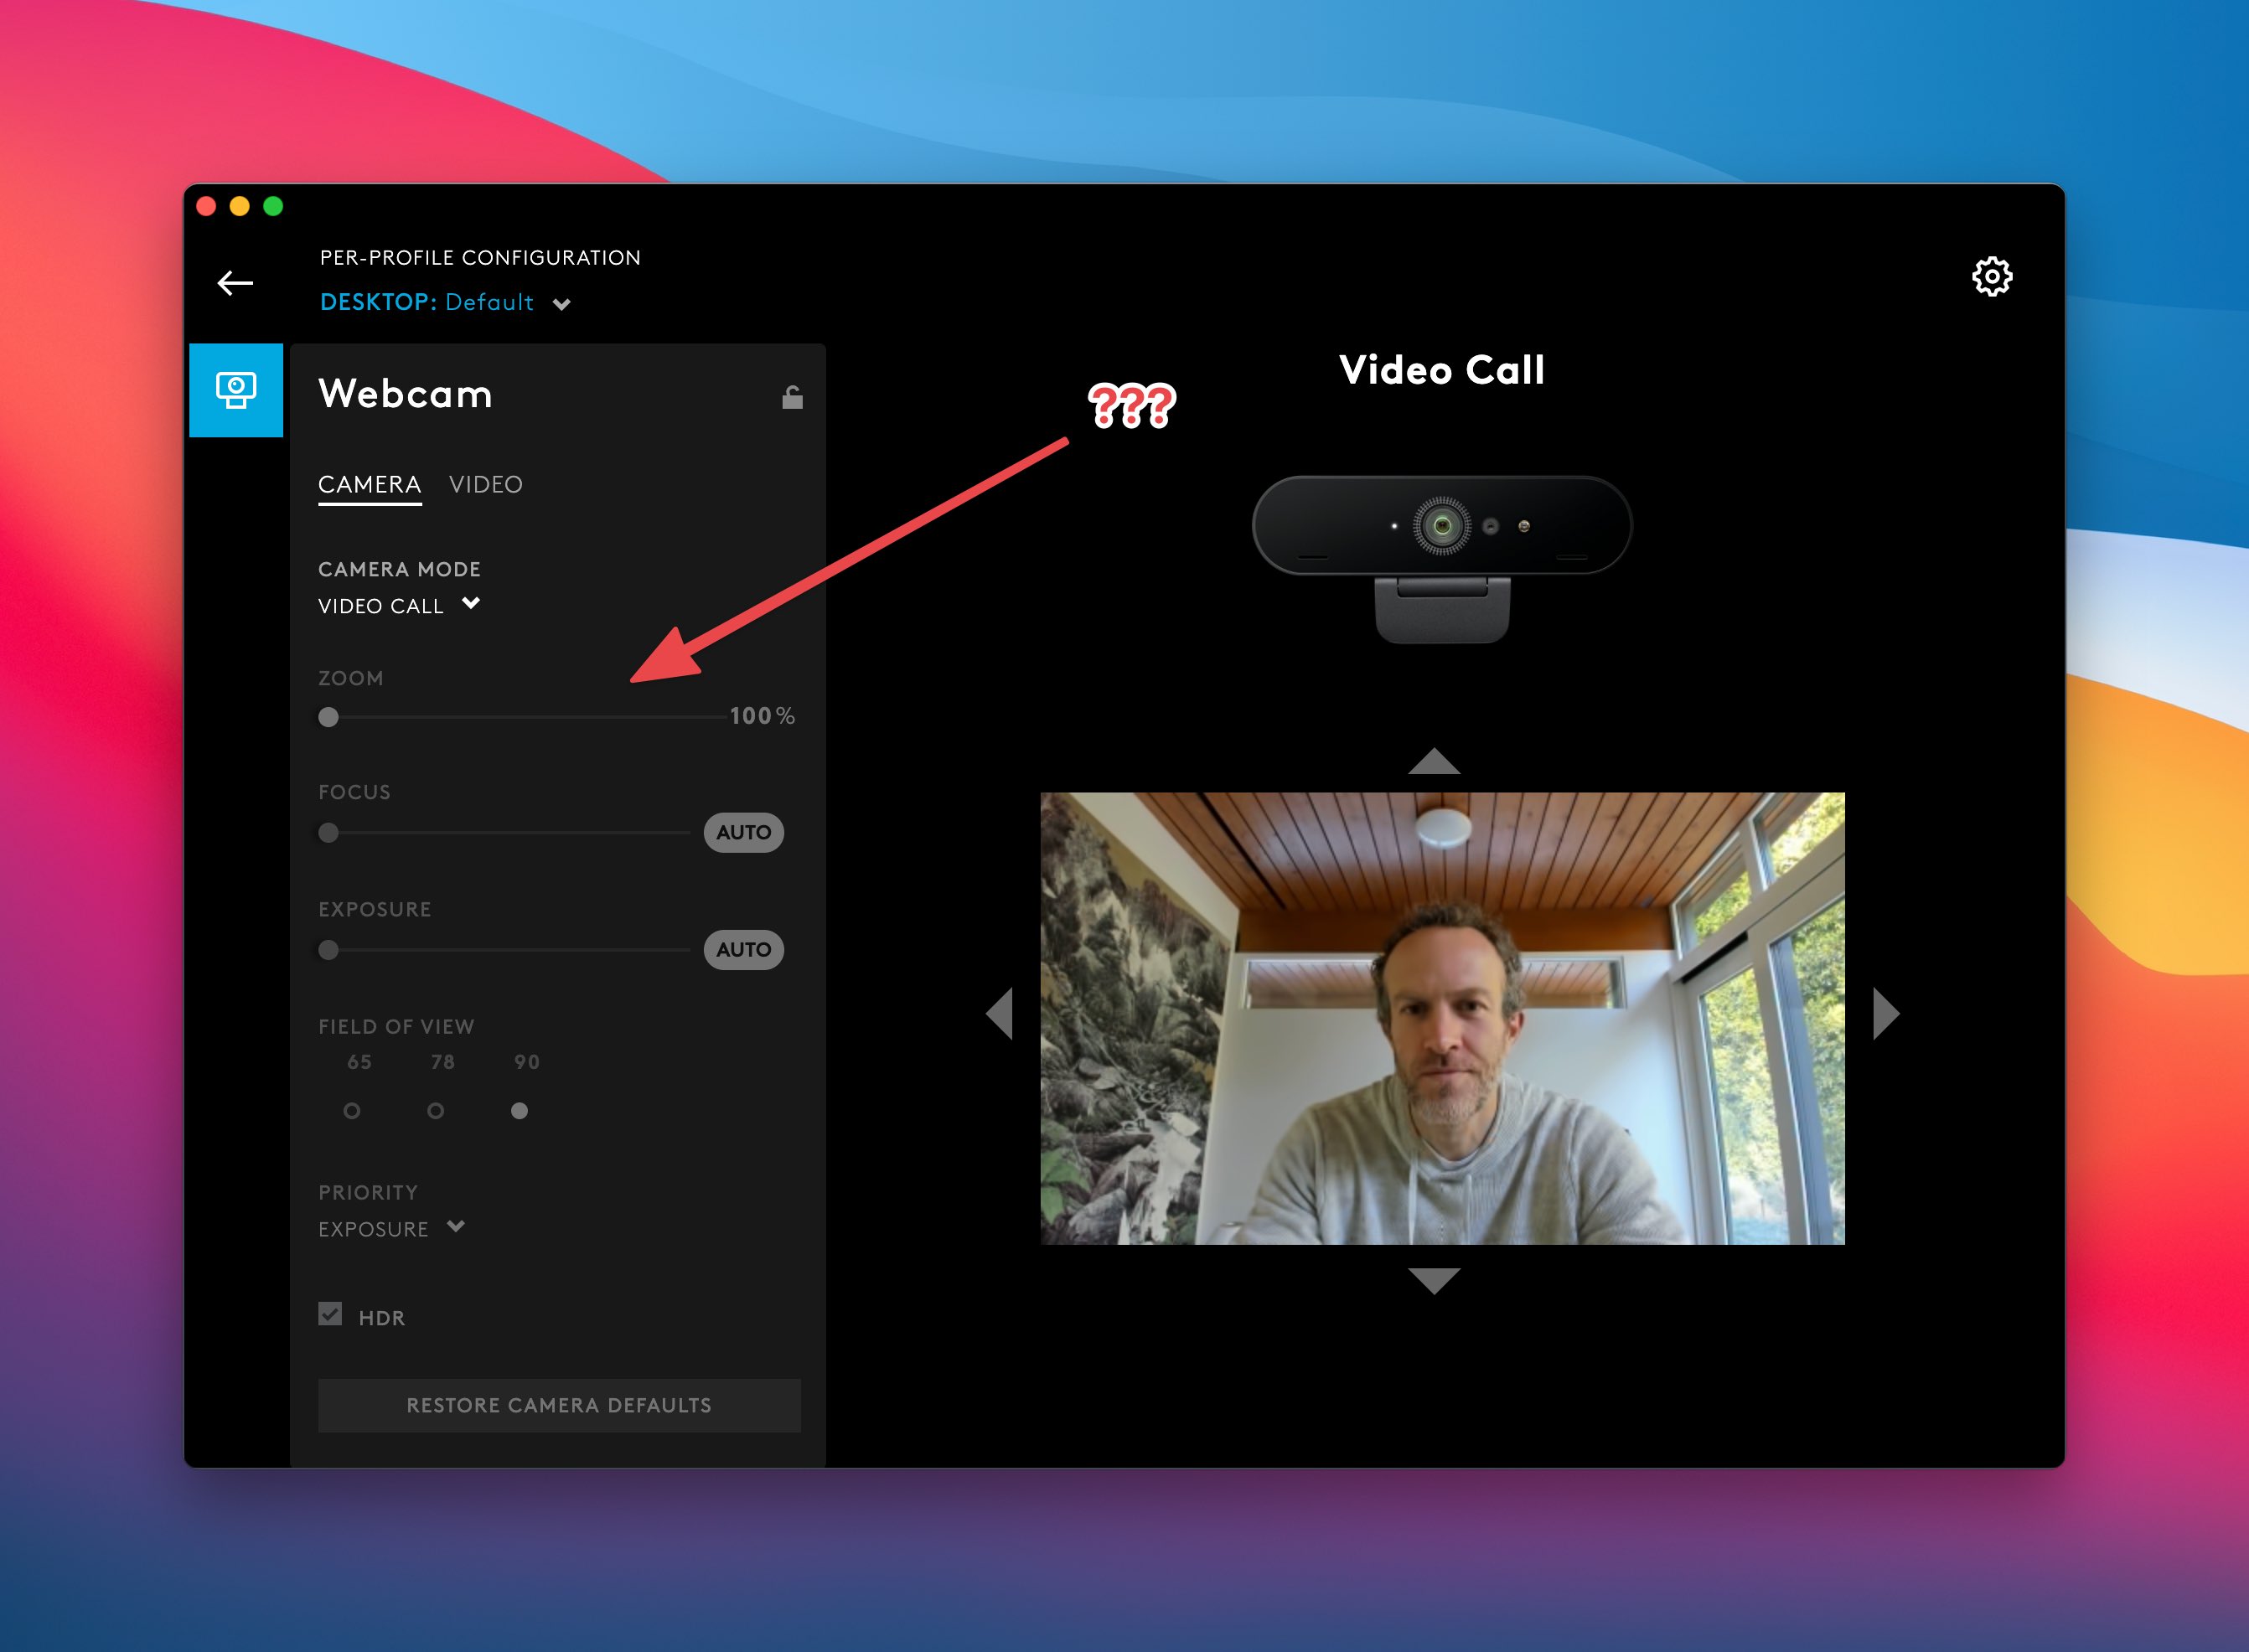Pan camera down with the down arrow

click(x=1433, y=1280)
